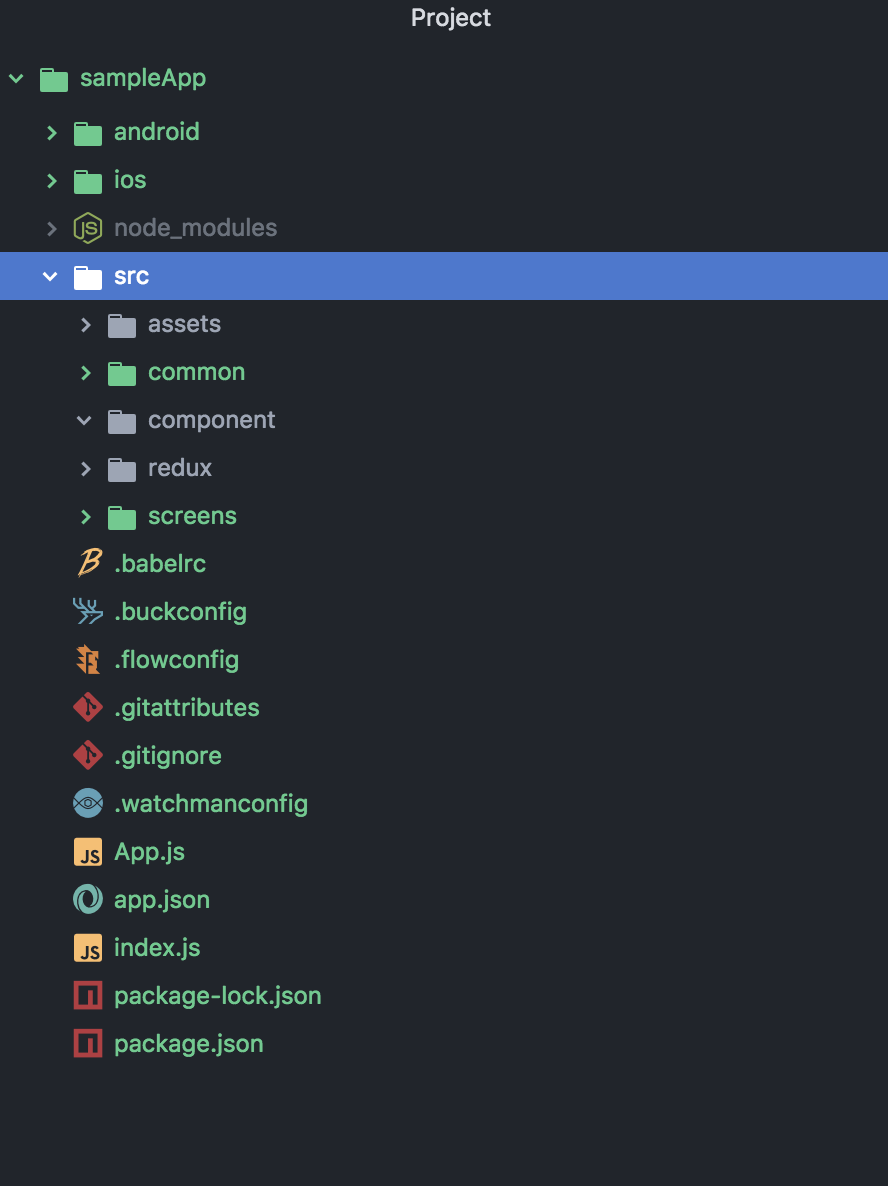Click the Git icon beside .gitignore
Image resolution: width=888 pixels, height=1186 pixels.
(x=88, y=755)
